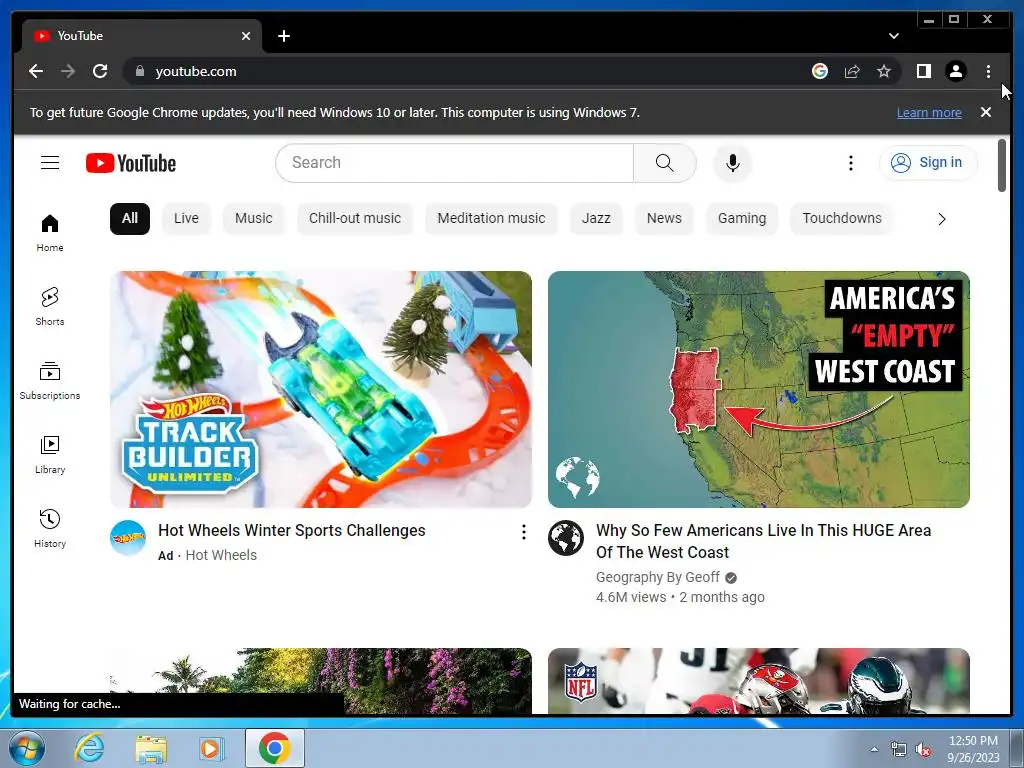Open History in the sidebar
This screenshot has width=1024, height=768.
(x=50, y=528)
